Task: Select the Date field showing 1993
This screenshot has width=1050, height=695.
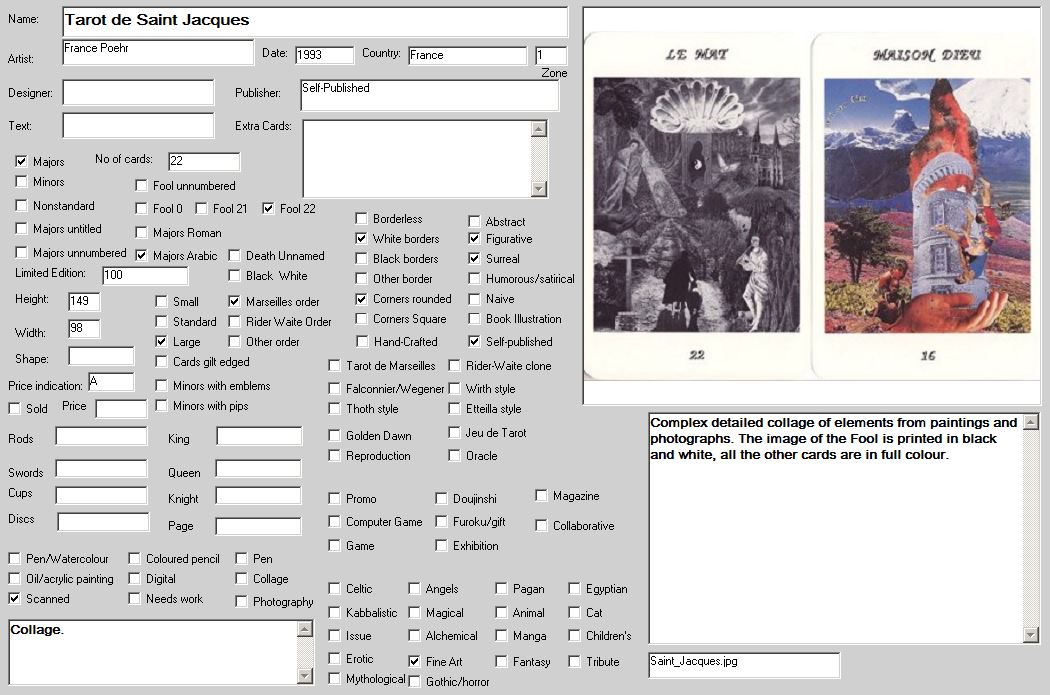Action: [323, 55]
